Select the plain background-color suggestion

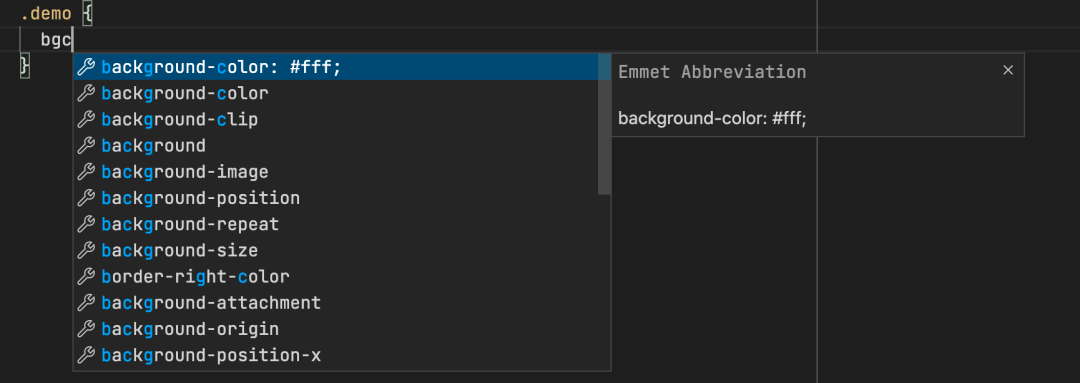coord(336,93)
